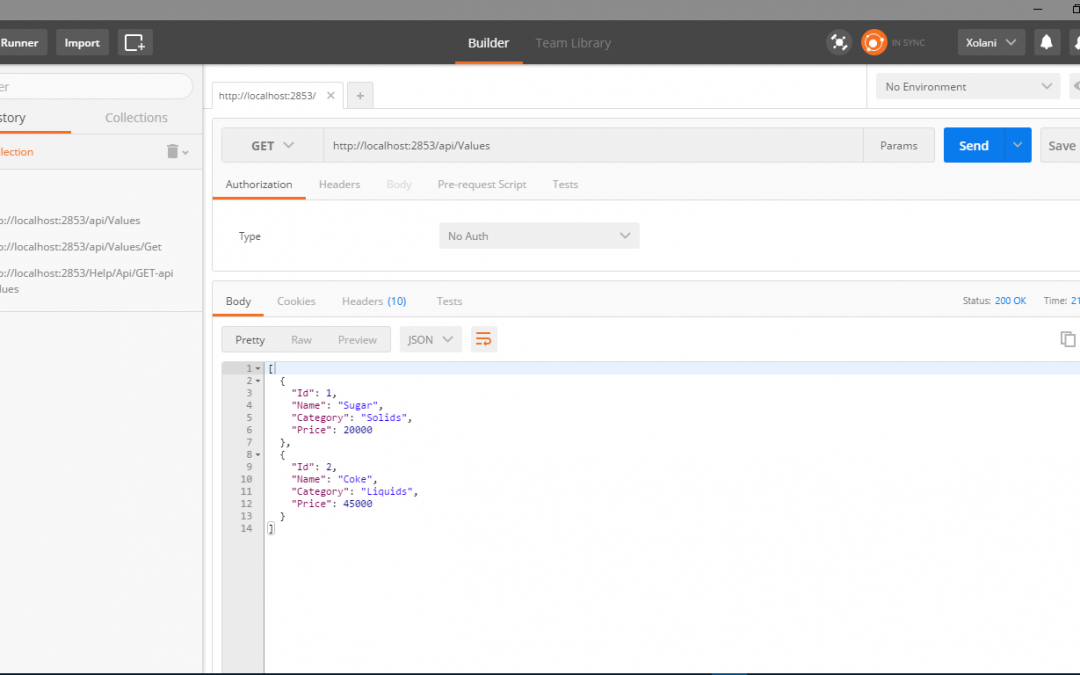This screenshot has height=675, width=1080.
Task: Switch to the Raw response view
Action: point(301,339)
